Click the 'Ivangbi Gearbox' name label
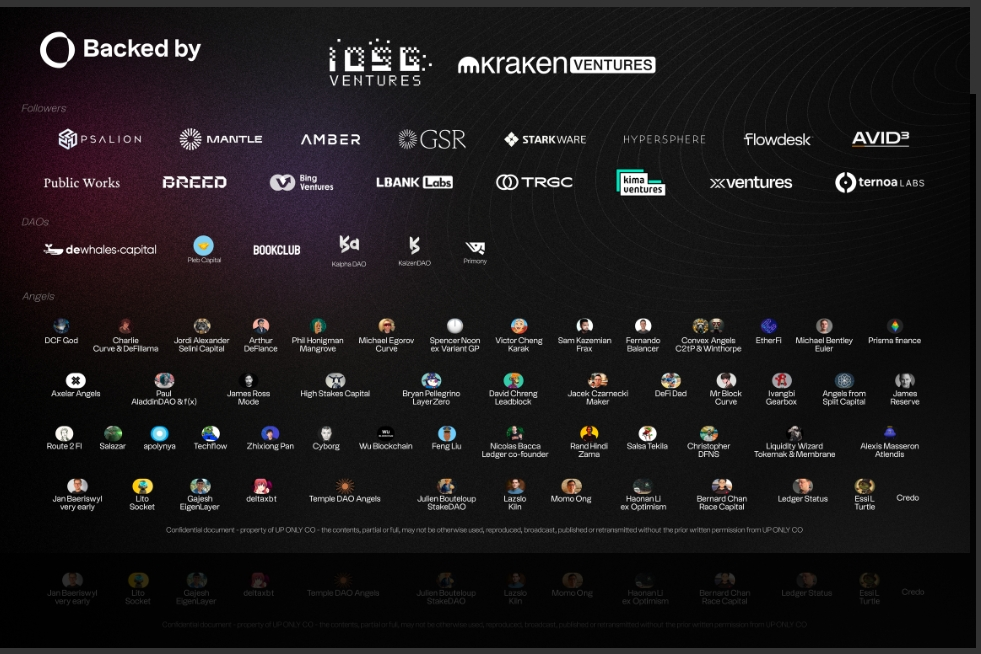Viewport: 981px width, 654px height. pyautogui.click(x=781, y=397)
